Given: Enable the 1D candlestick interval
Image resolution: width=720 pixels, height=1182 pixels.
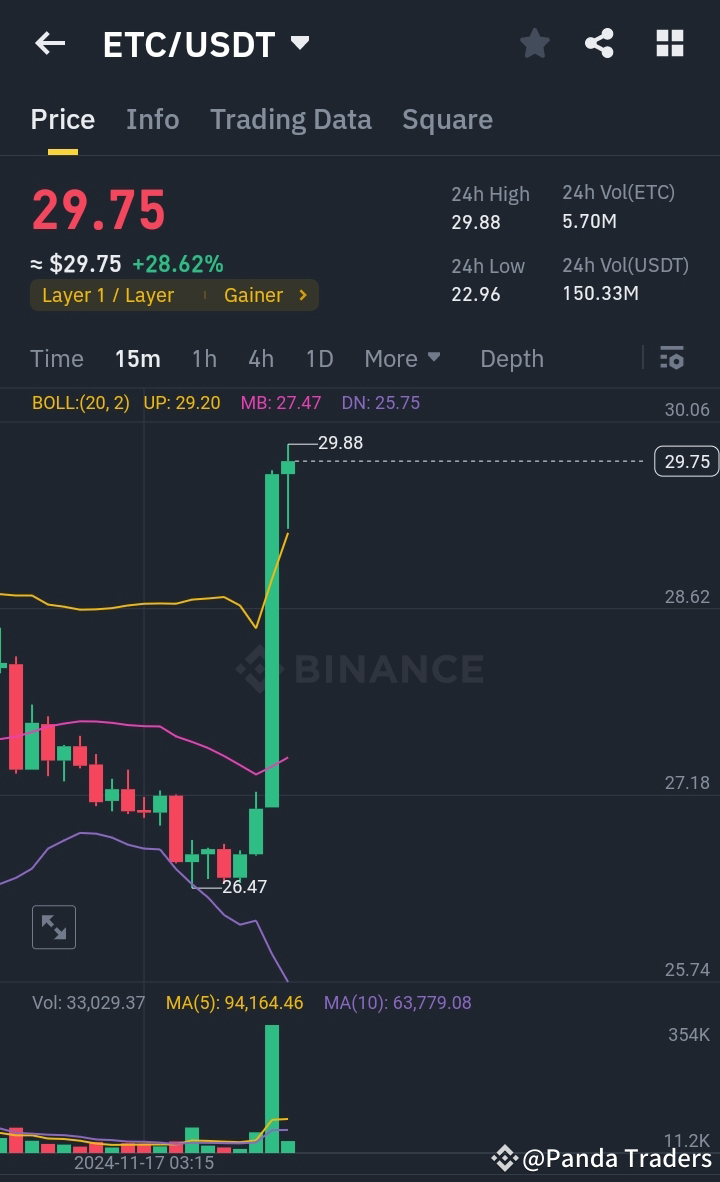Looking at the screenshot, I should pos(319,358).
